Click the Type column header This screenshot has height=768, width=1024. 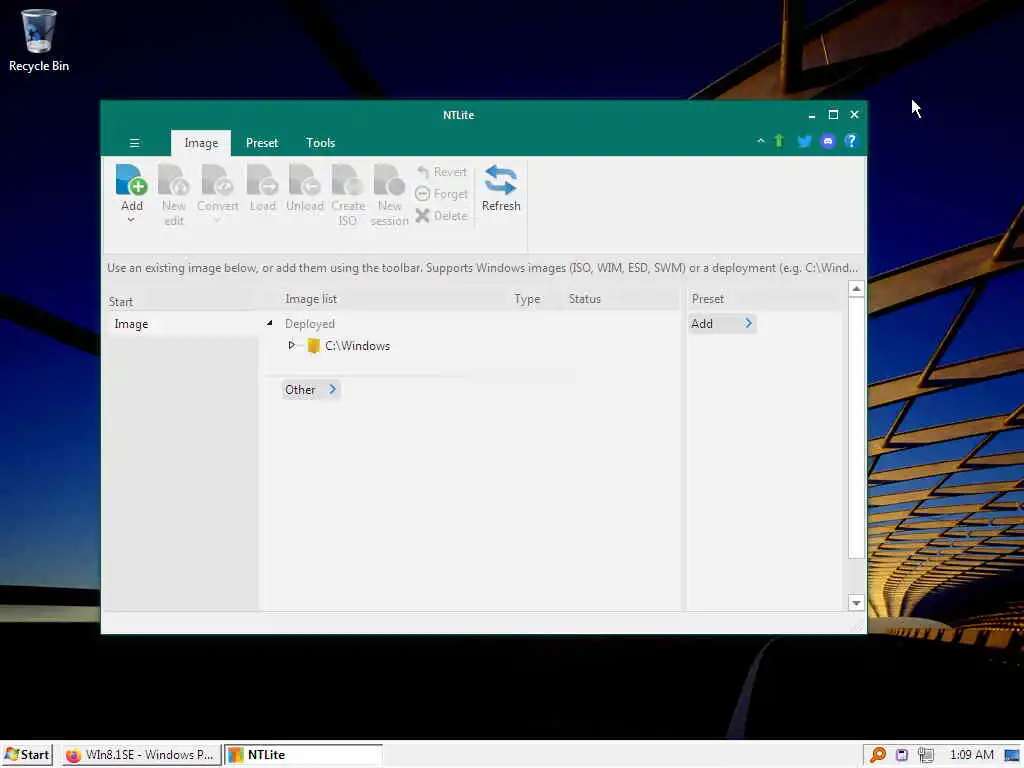[x=527, y=299]
